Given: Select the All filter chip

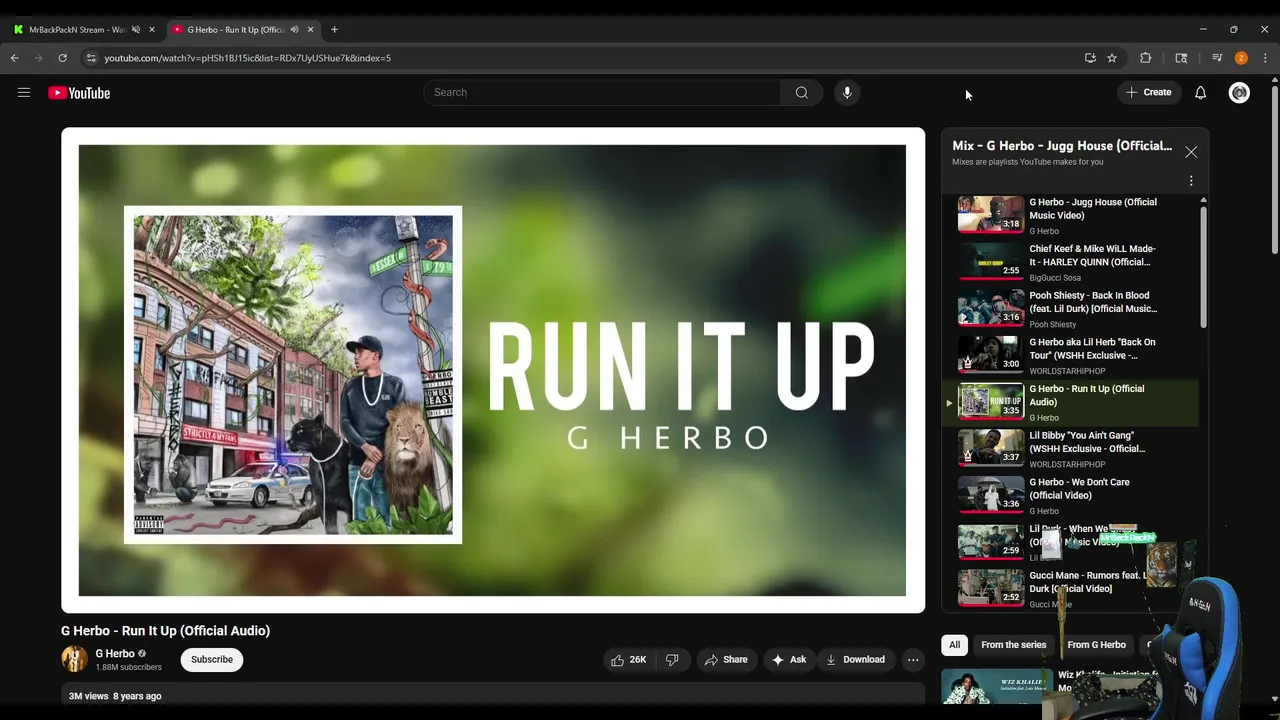Looking at the screenshot, I should click(954, 645).
